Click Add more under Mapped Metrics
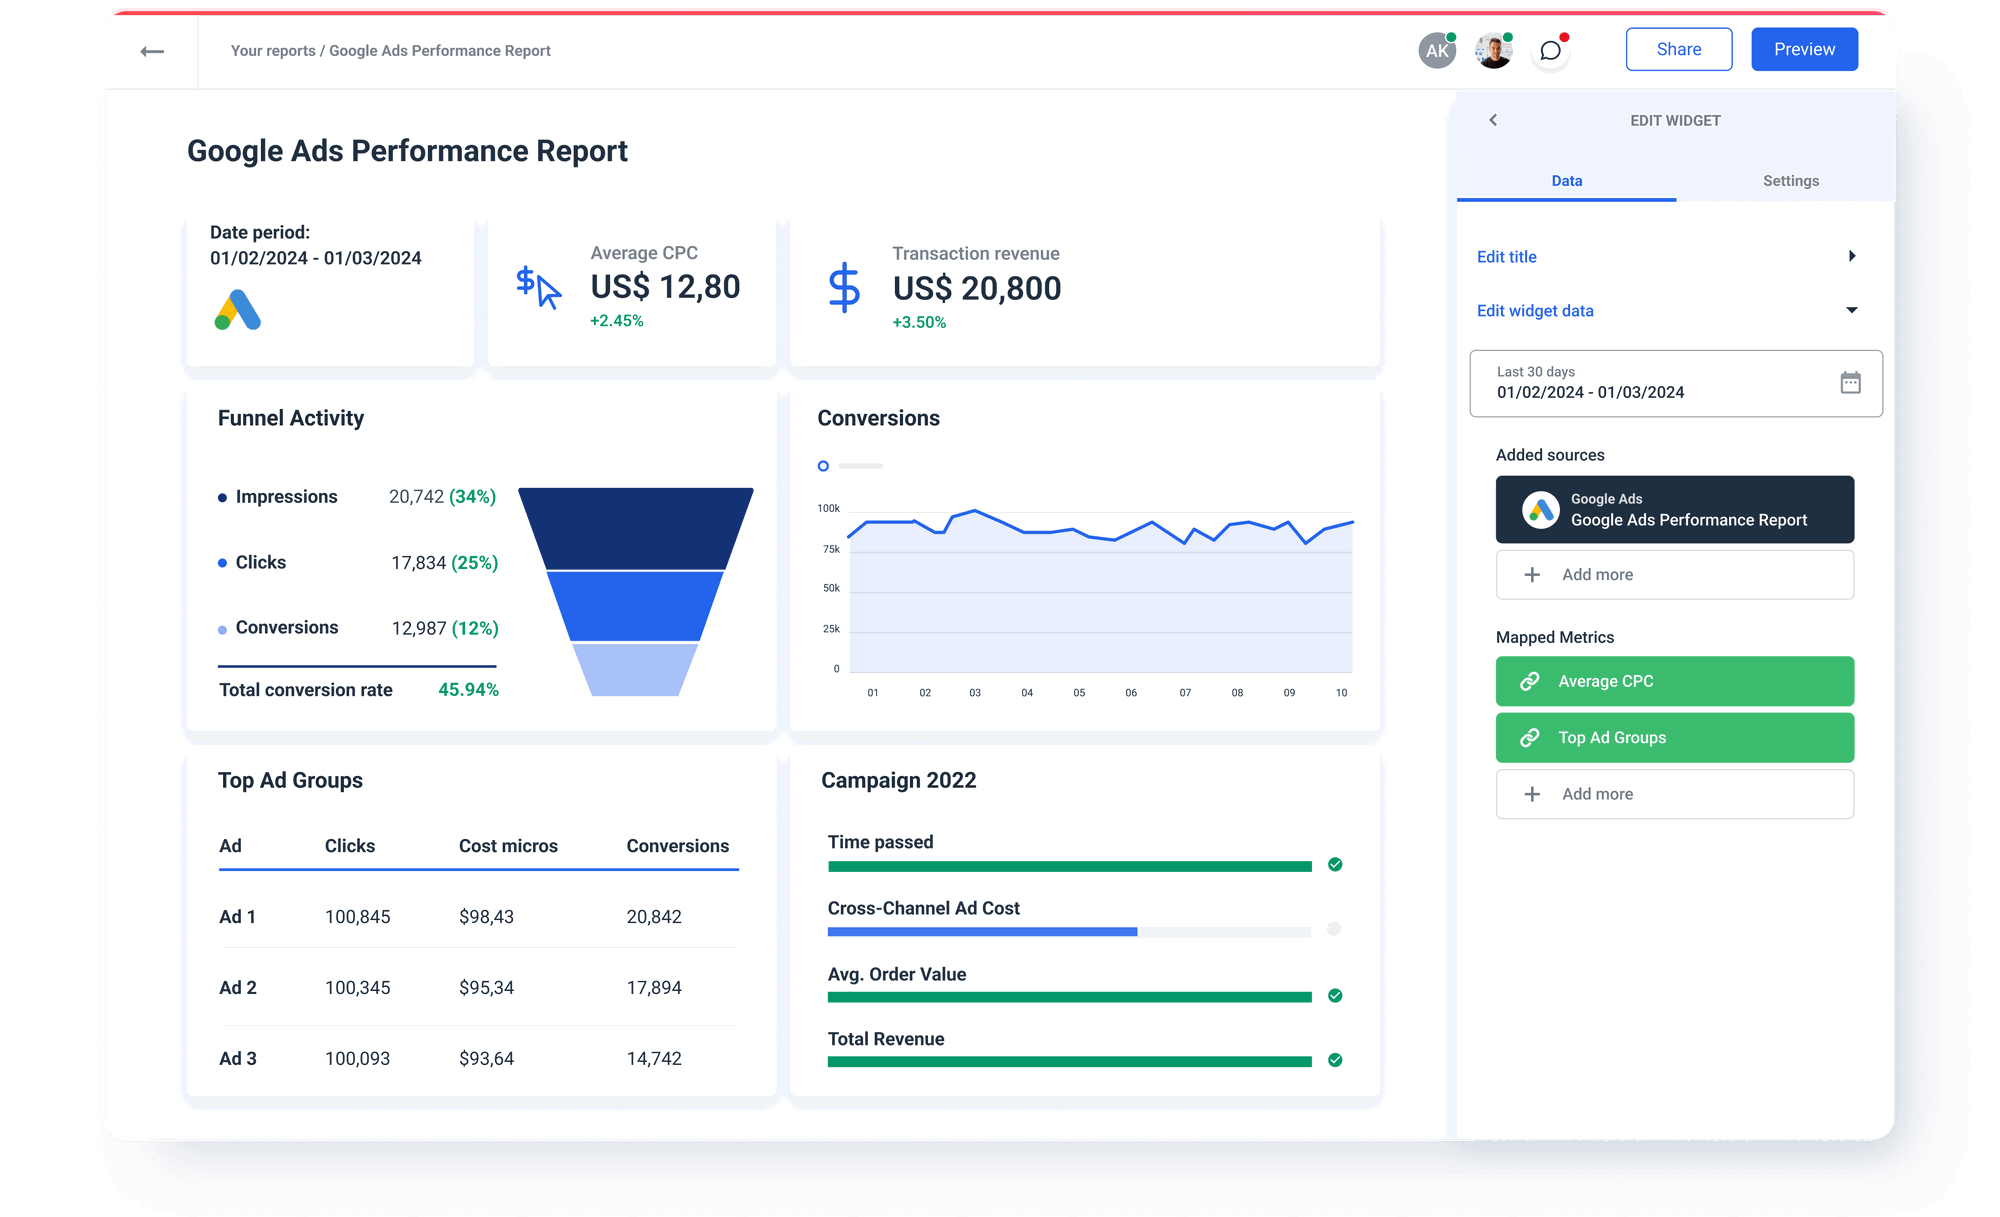The width and height of the screenshot is (2000, 1217). point(1674,793)
